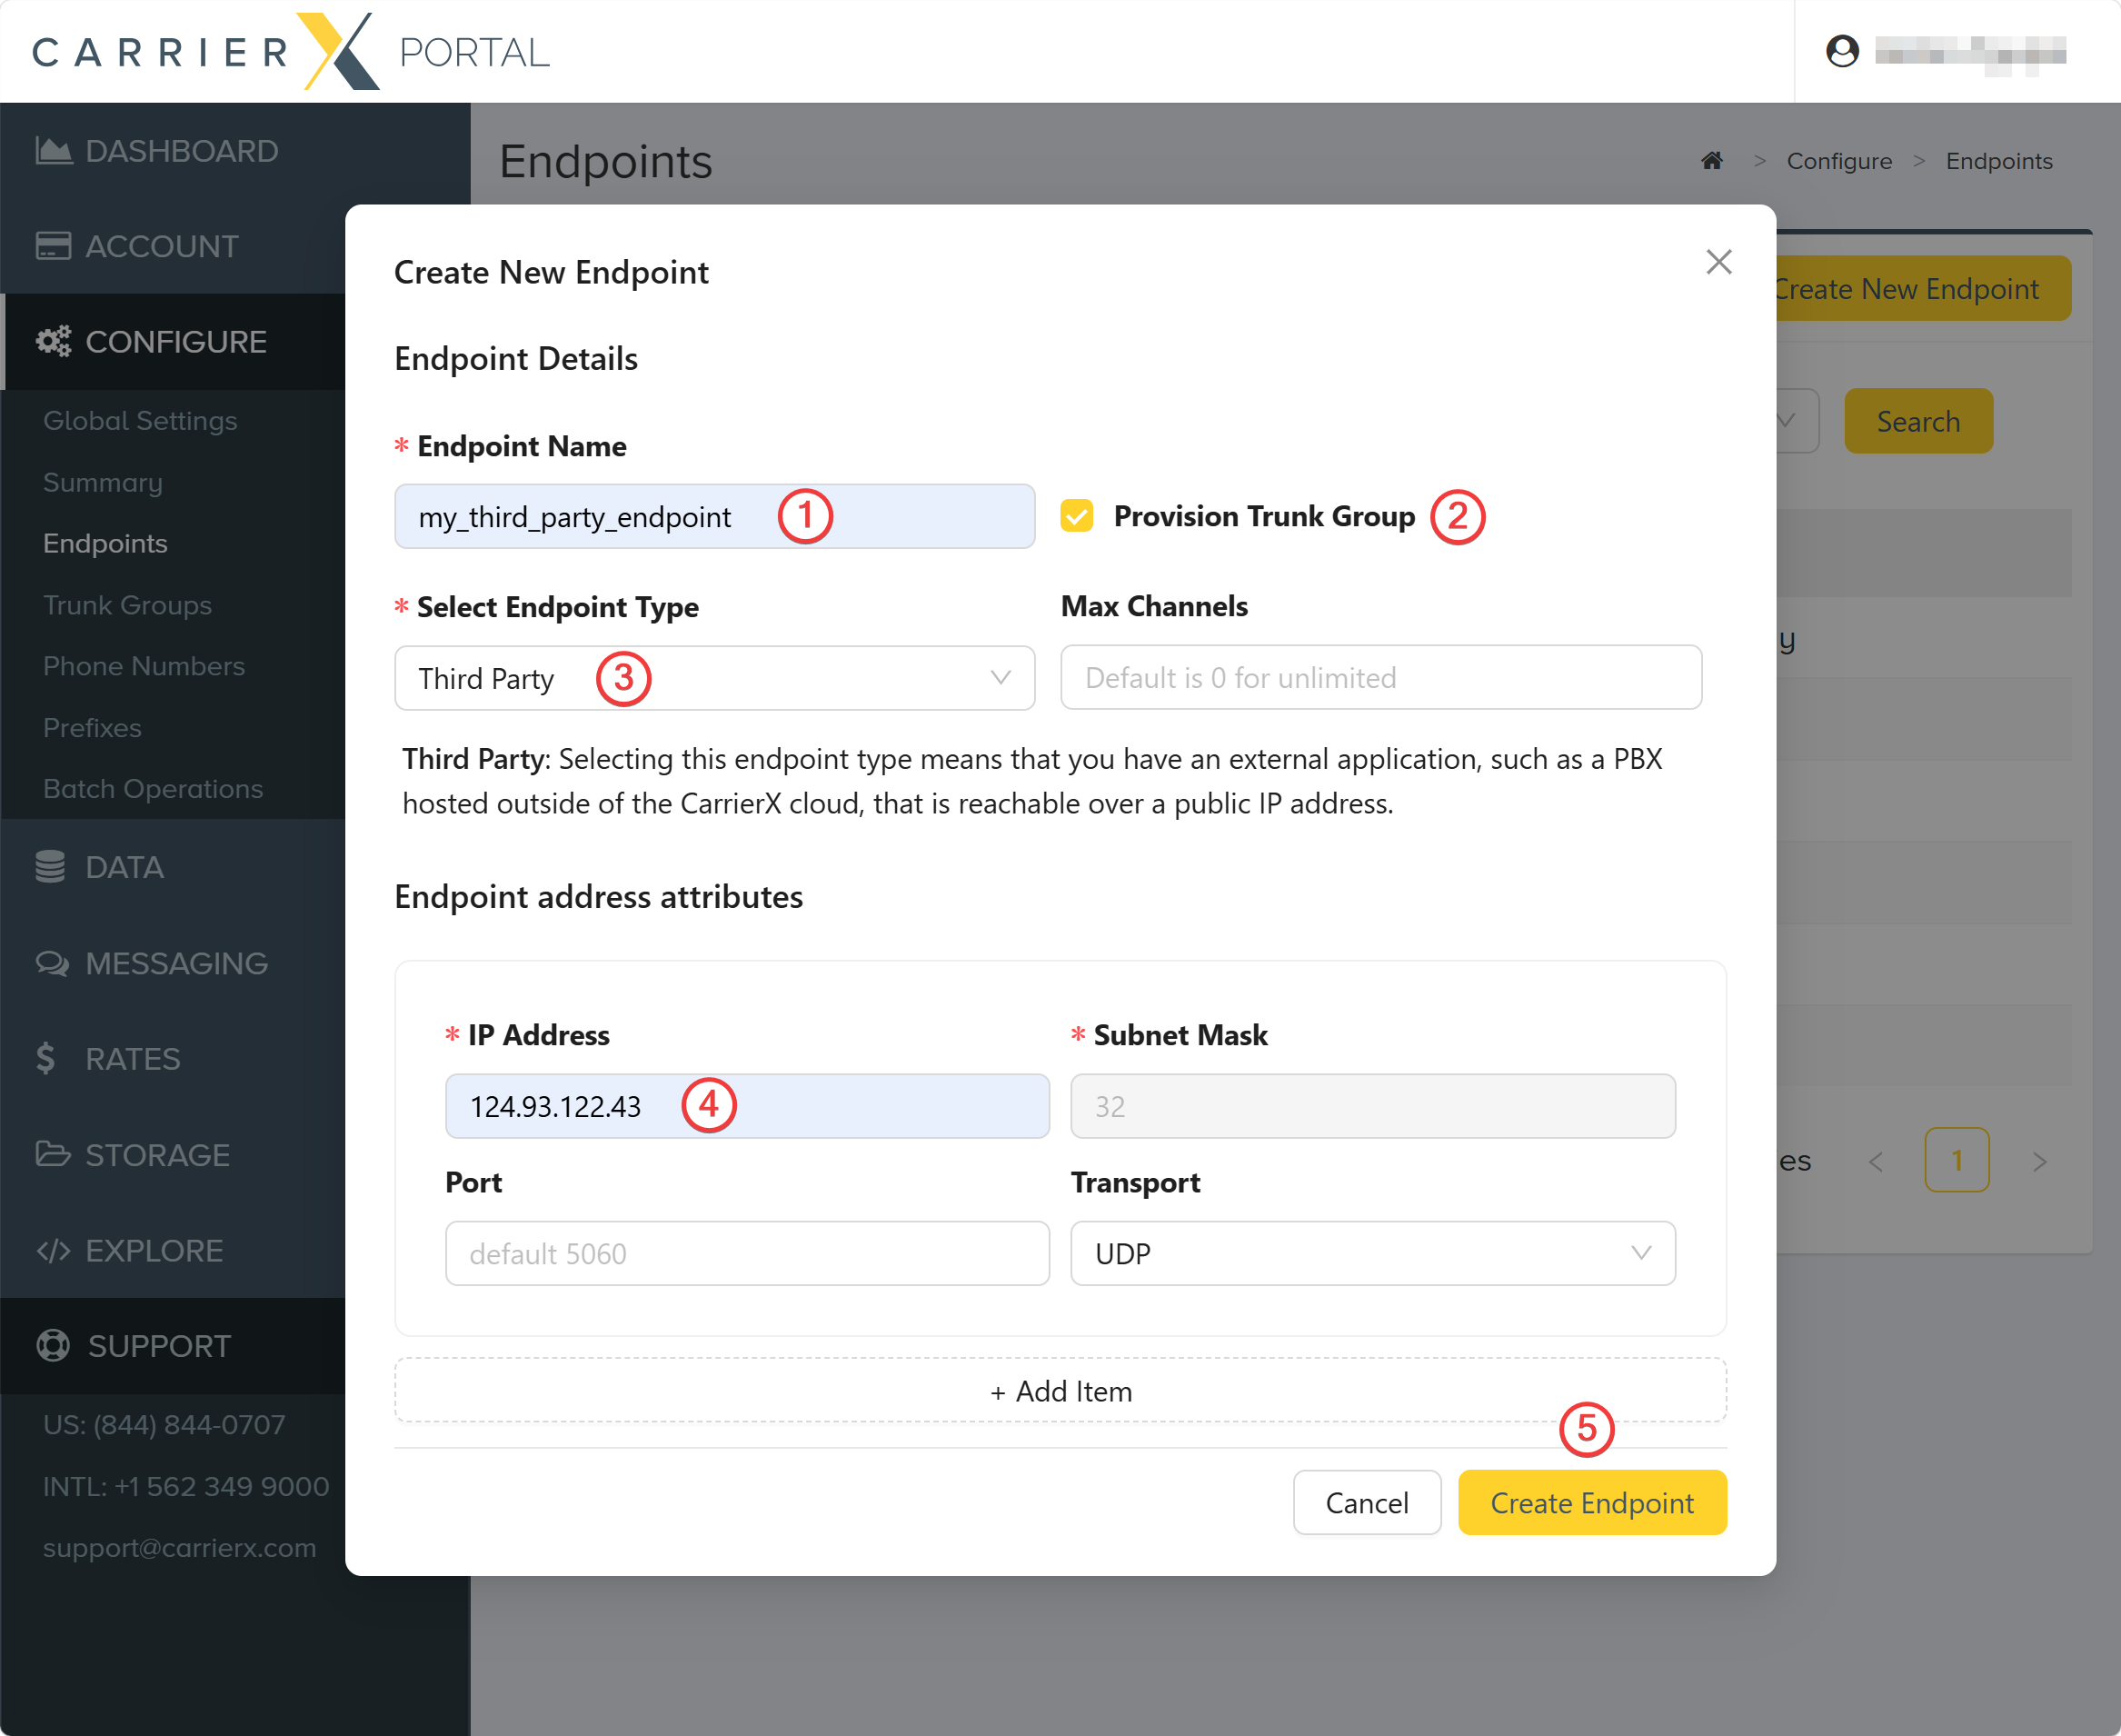Go to the previous page arrow
The image size is (2121, 1736).
point(1876,1161)
